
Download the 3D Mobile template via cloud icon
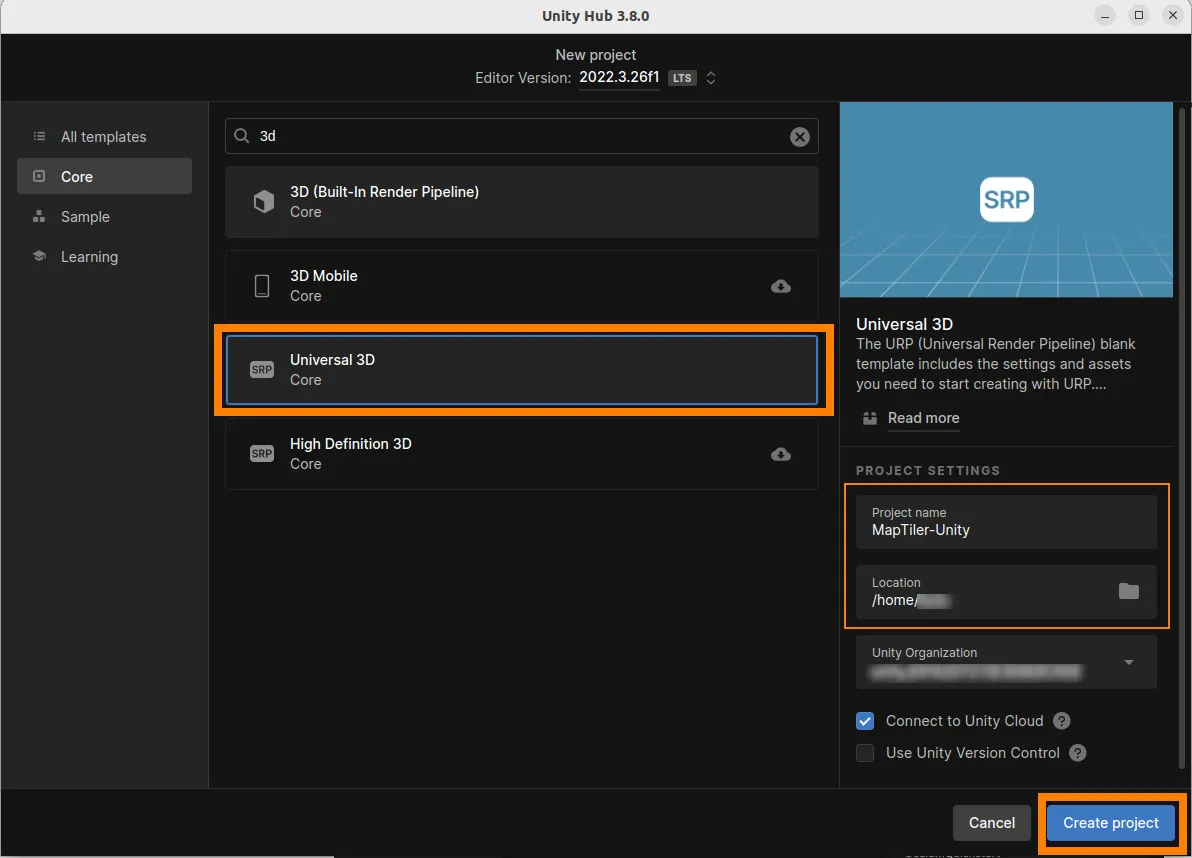coord(781,287)
